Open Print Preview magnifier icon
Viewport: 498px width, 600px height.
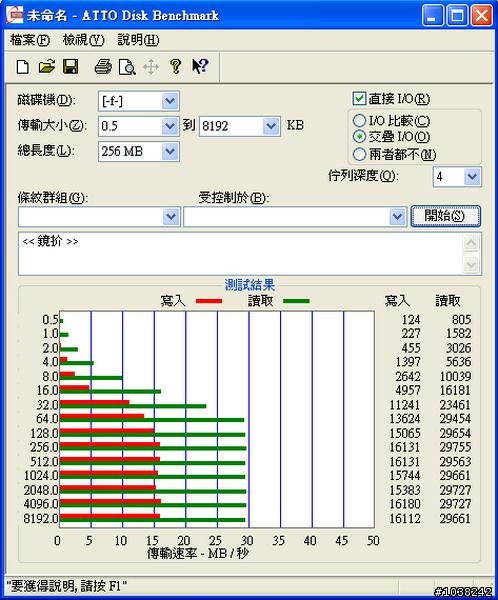pos(127,67)
